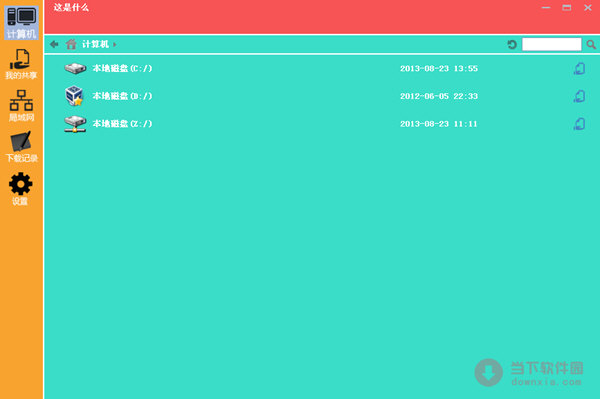Open the 设置 settings gear

click(20, 189)
